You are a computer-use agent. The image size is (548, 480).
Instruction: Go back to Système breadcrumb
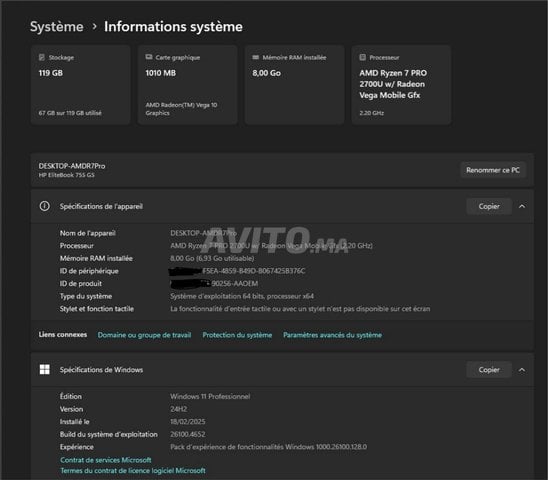point(57,27)
